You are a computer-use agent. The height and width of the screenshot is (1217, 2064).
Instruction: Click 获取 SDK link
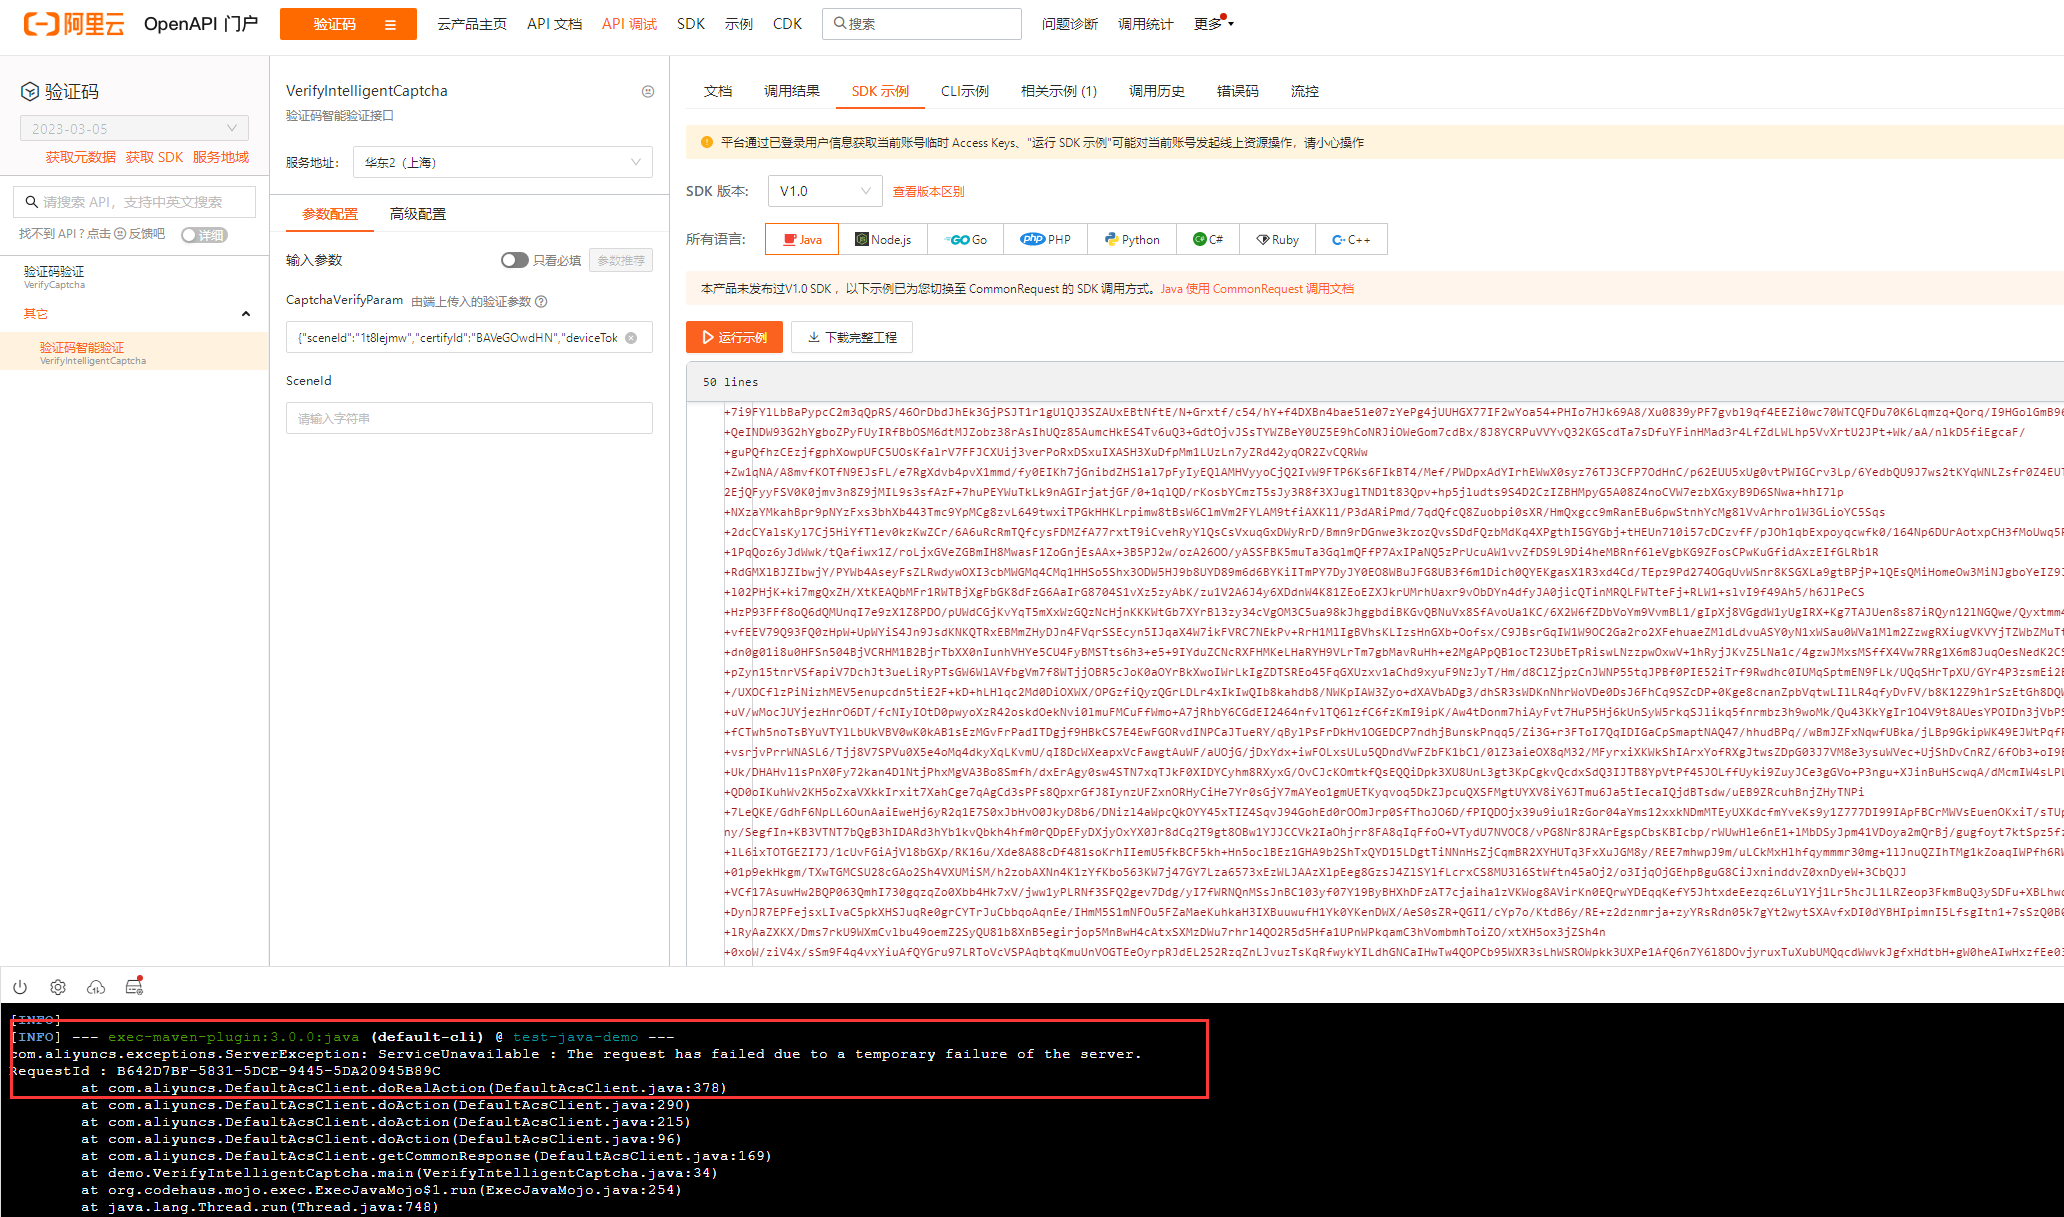pos(154,157)
